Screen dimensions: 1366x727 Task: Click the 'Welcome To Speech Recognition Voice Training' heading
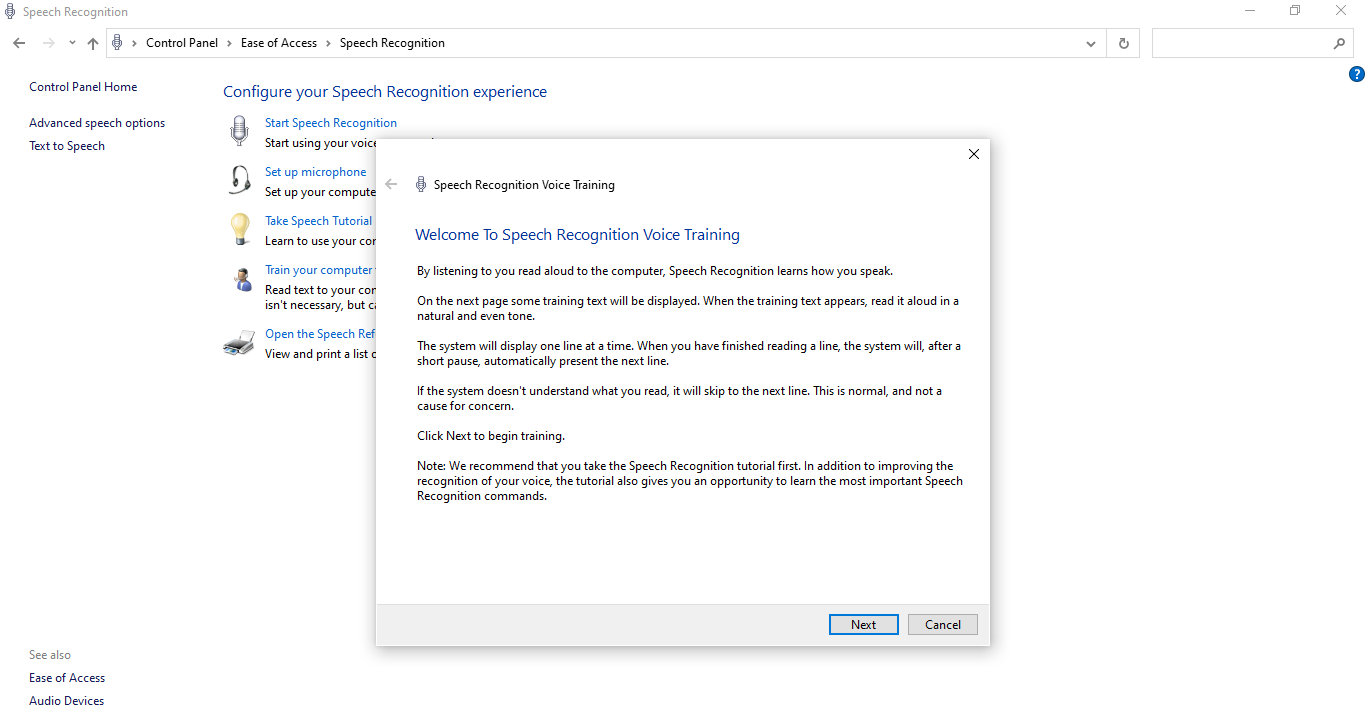pyautogui.click(x=577, y=235)
